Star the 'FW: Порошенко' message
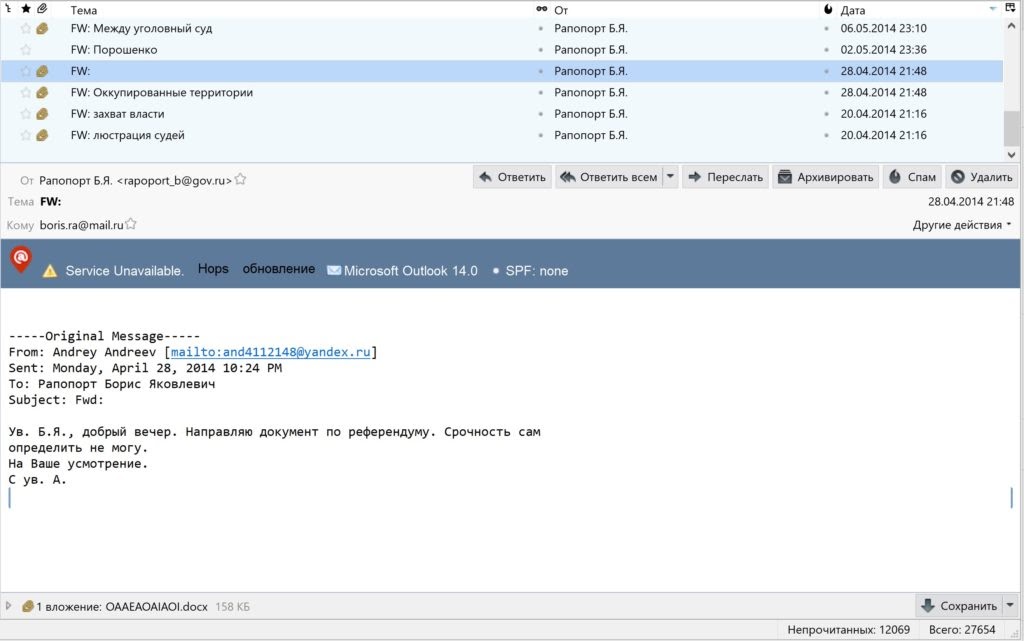 pyautogui.click(x=26, y=50)
